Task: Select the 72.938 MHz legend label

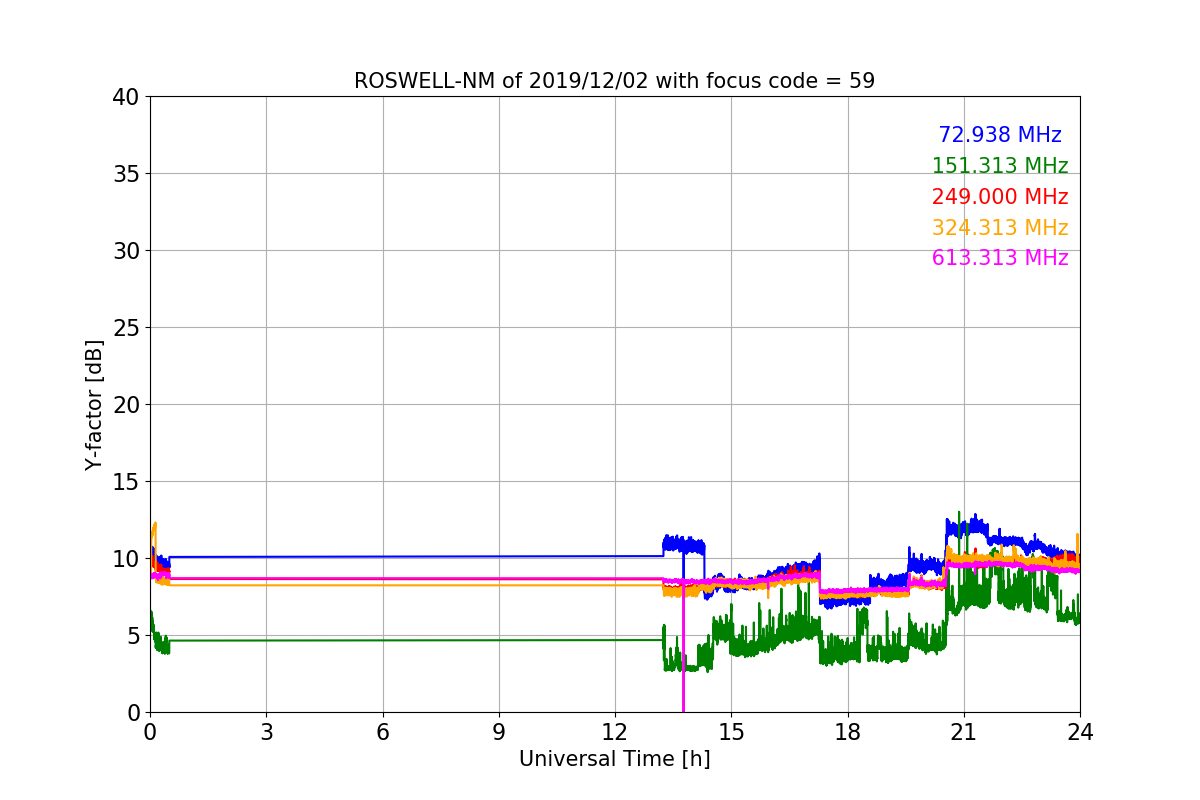Action: point(1000,135)
